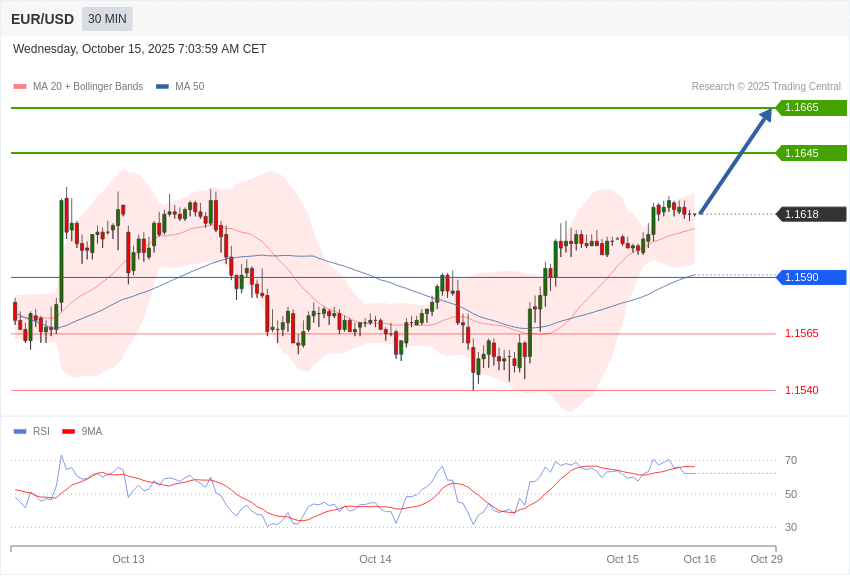
Task: Click the green 1.1665 resistance price tag
Action: point(811,108)
